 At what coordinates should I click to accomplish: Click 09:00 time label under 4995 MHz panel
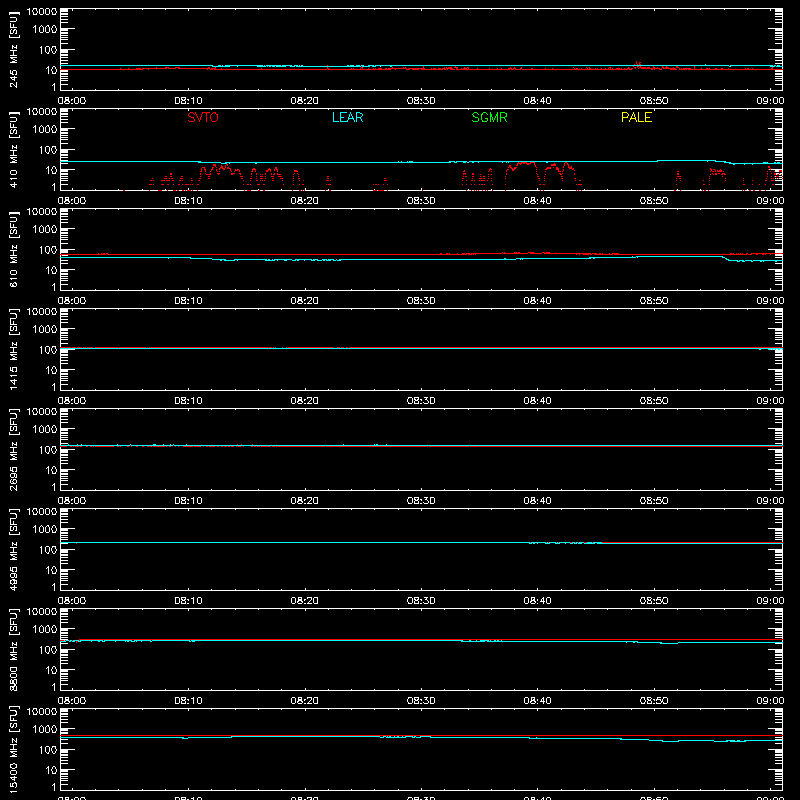tap(770, 601)
